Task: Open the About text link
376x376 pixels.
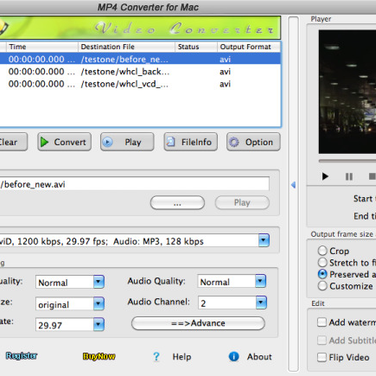Action: (259, 357)
